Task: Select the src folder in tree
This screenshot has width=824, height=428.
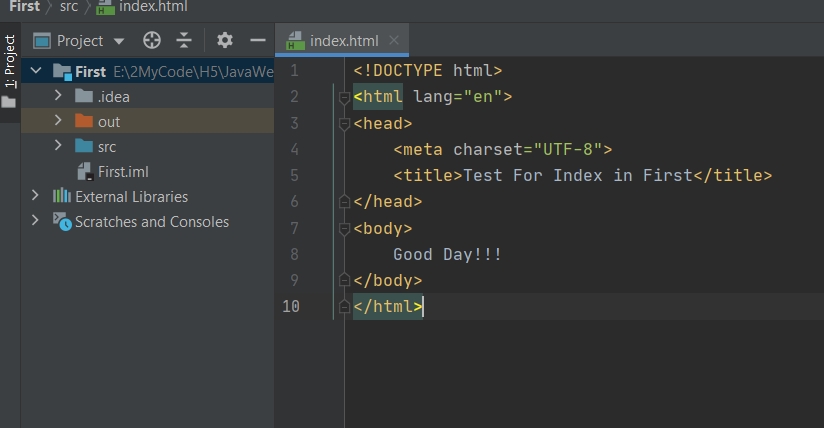Action: click(x=107, y=147)
